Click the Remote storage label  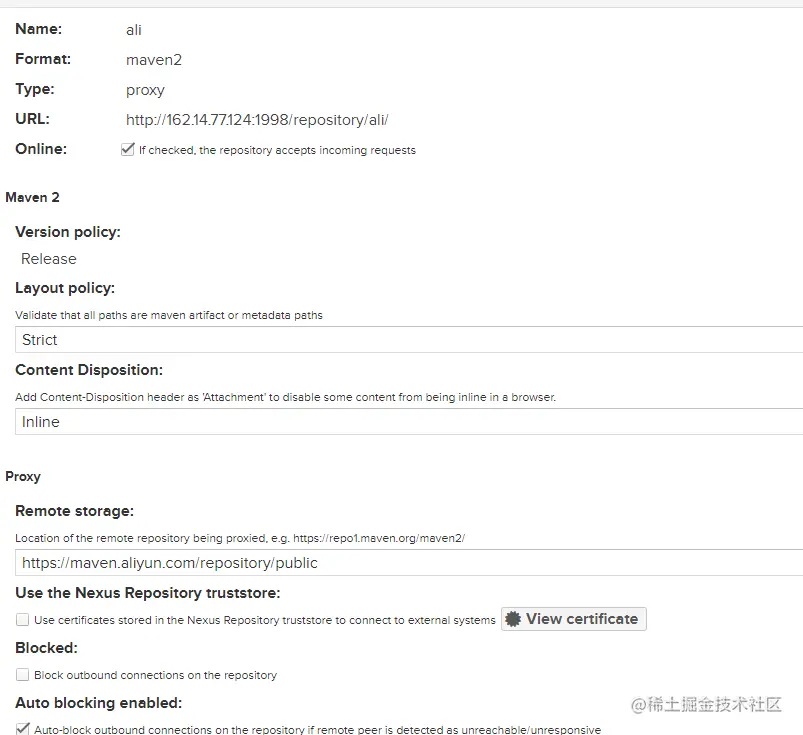click(75, 511)
